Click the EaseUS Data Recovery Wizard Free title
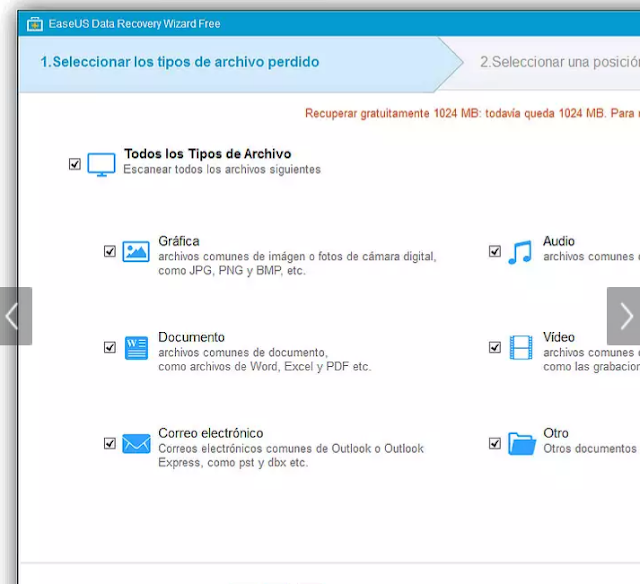Image resolution: width=640 pixels, height=584 pixels. [x=134, y=24]
